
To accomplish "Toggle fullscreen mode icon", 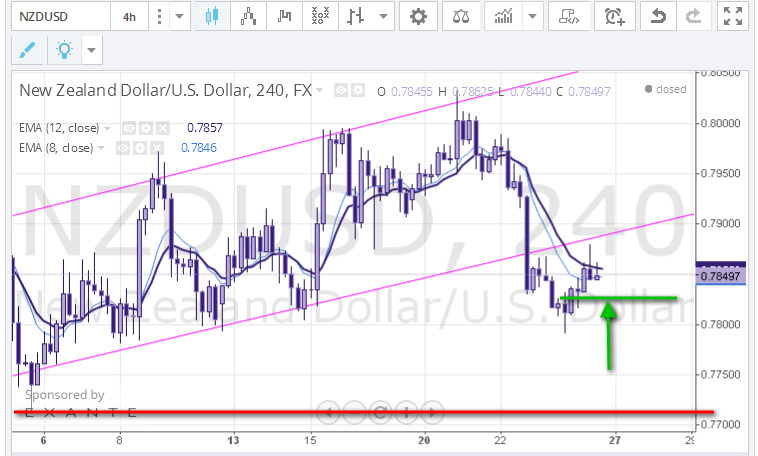I will point(733,16).
